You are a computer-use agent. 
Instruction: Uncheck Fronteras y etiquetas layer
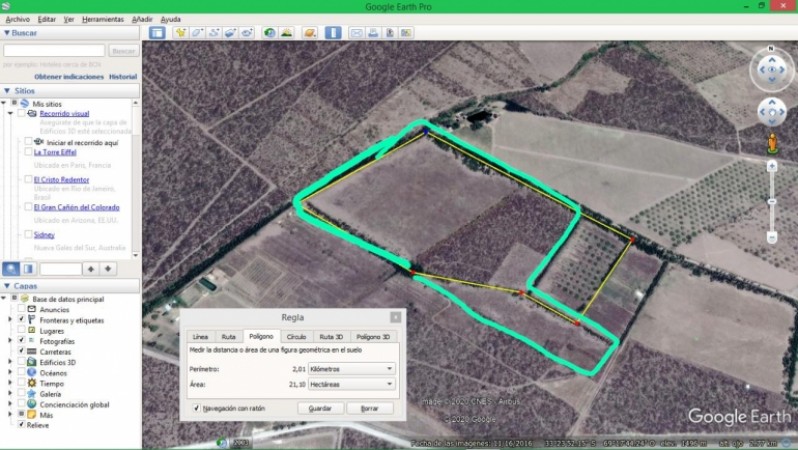click(x=21, y=319)
